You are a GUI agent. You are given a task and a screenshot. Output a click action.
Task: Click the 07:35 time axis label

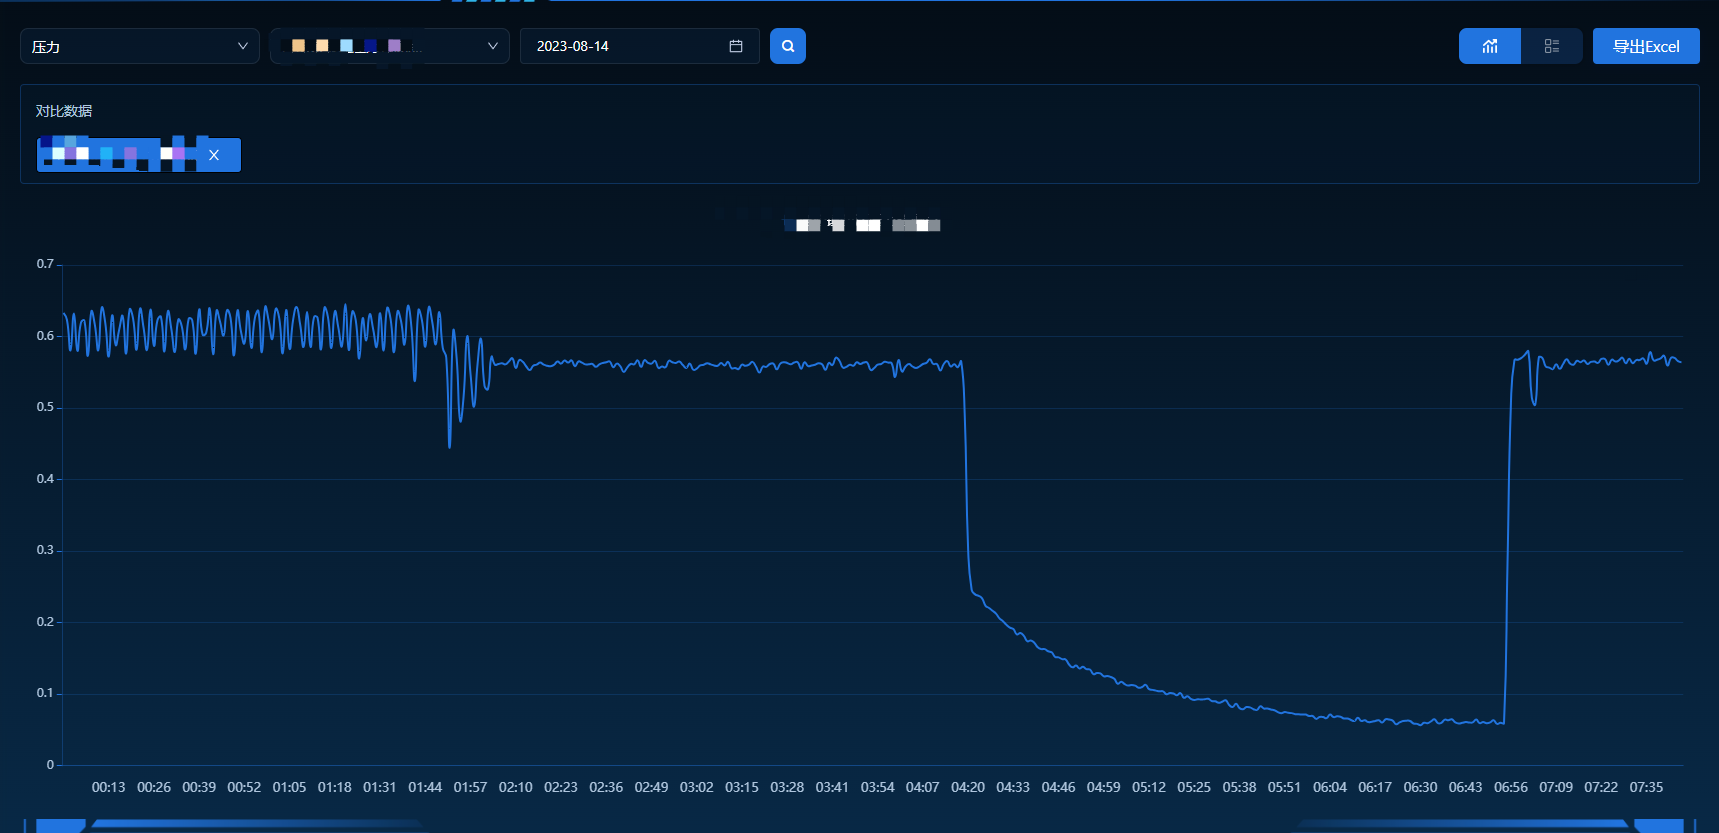(x=1647, y=787)
